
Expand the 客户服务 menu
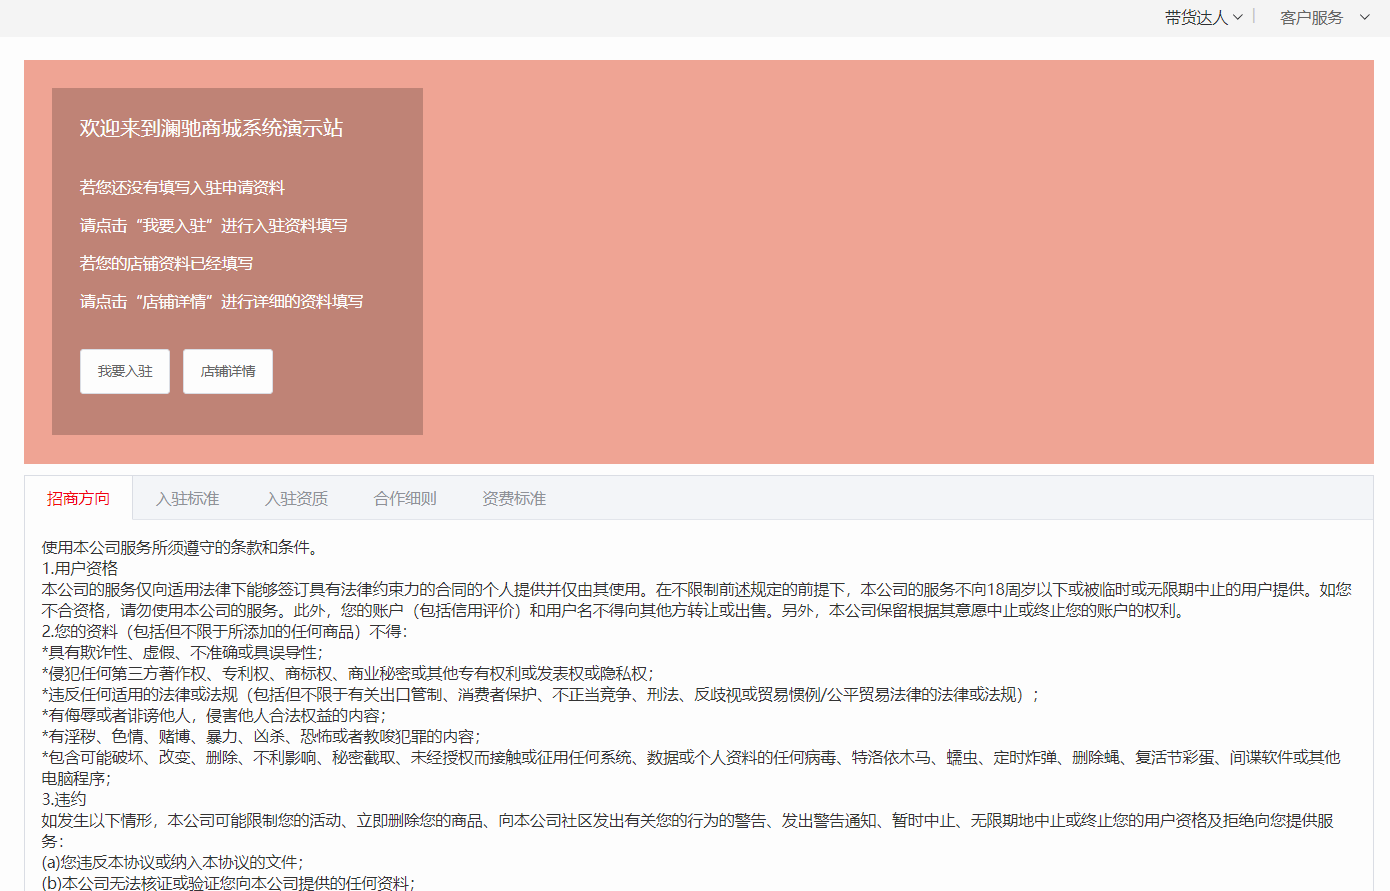1311,18
